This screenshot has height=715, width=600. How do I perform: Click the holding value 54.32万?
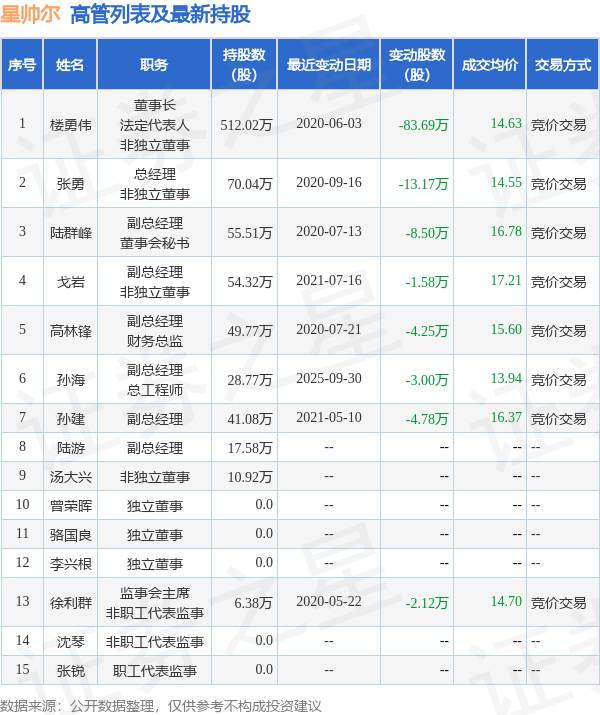pos(250,281)
